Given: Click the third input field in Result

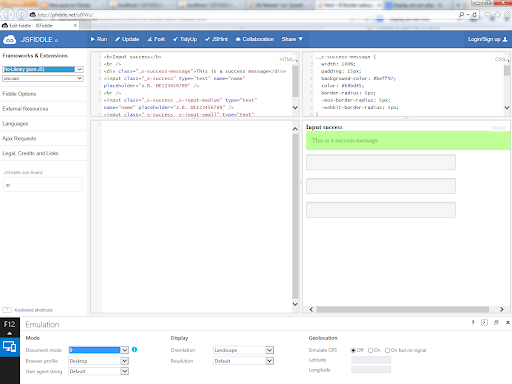Looking at the screenshot, I should 381,210.
